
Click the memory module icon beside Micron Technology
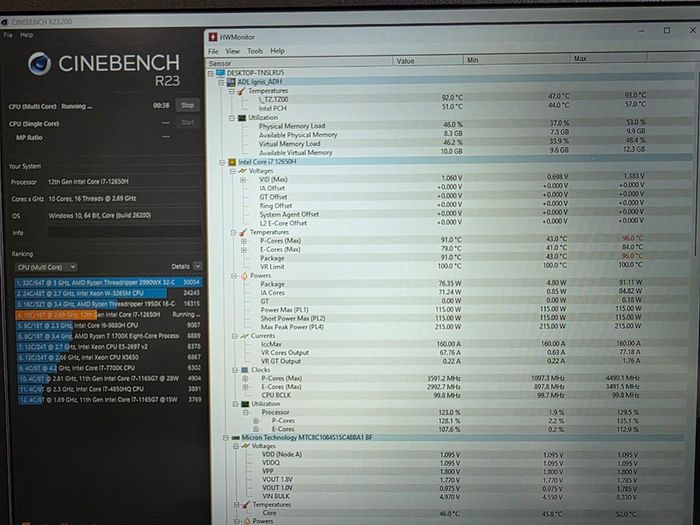click(x=236, y=438)
